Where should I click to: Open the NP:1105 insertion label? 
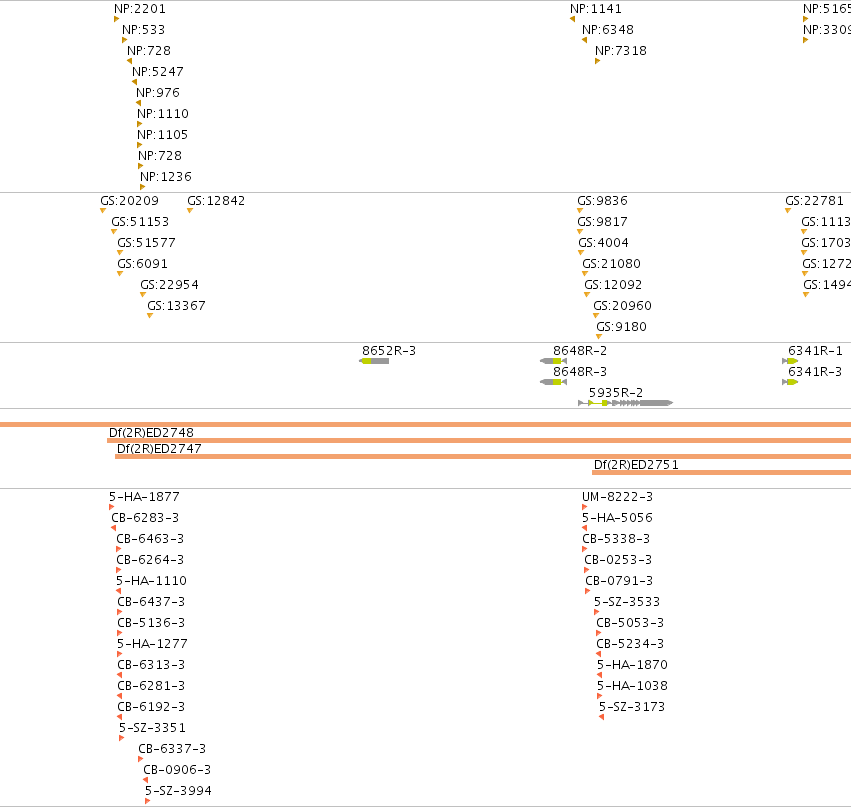[162, 135]
